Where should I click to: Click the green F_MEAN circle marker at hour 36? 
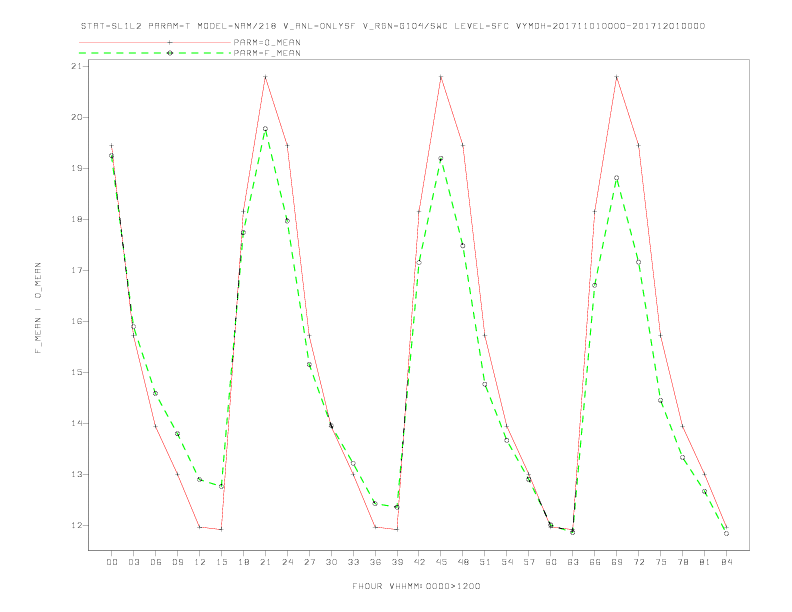[375, 503]
